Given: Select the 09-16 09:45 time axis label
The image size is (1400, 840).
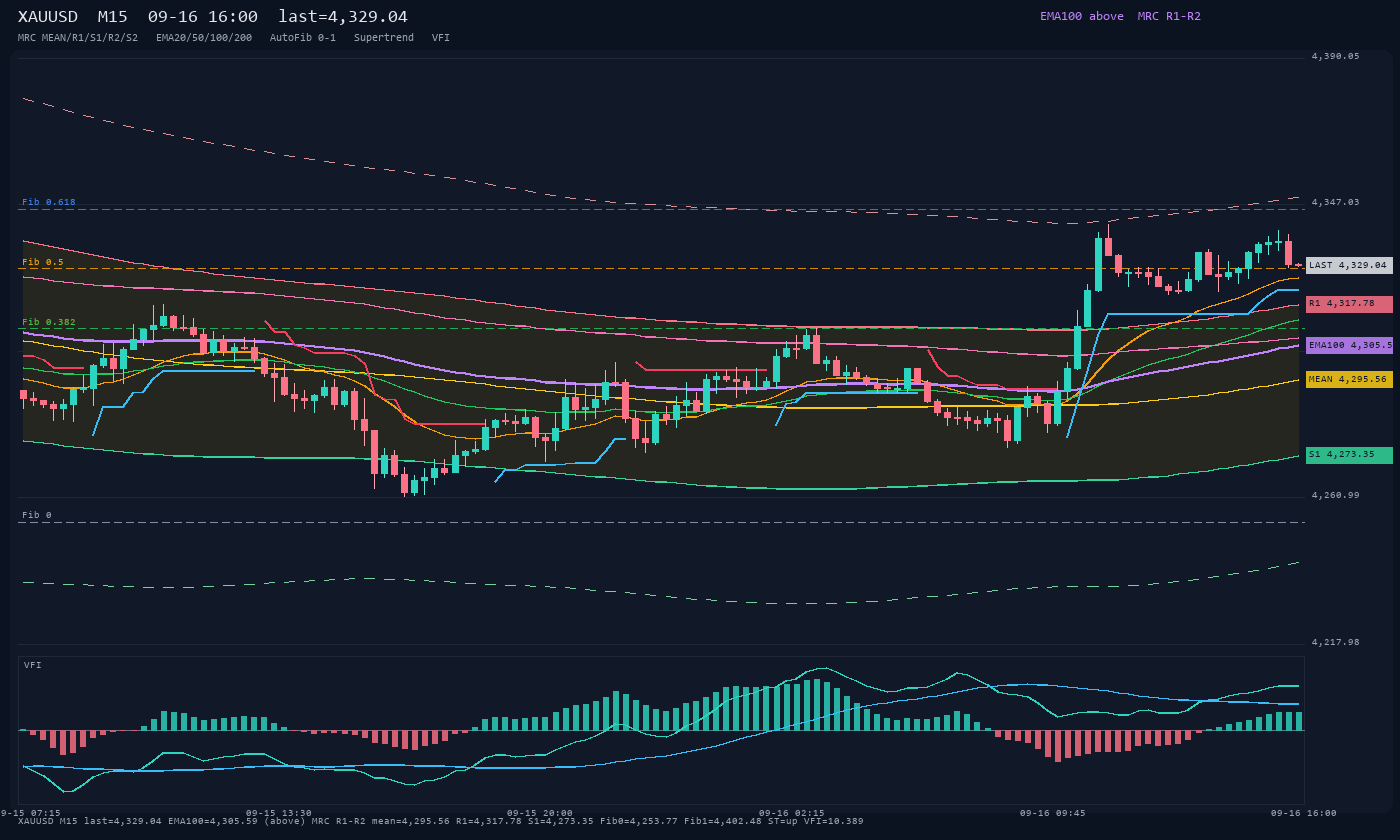Looking at the screenshot, I should coord(1053,813).
